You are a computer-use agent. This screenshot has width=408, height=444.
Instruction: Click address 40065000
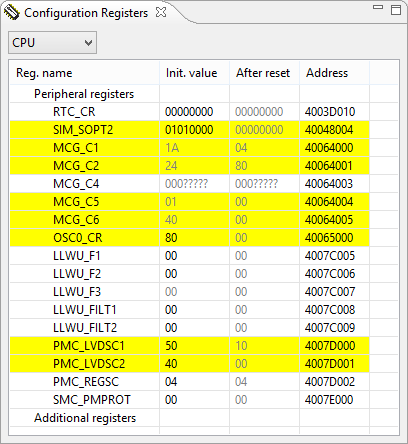click(x=329, y=238)
